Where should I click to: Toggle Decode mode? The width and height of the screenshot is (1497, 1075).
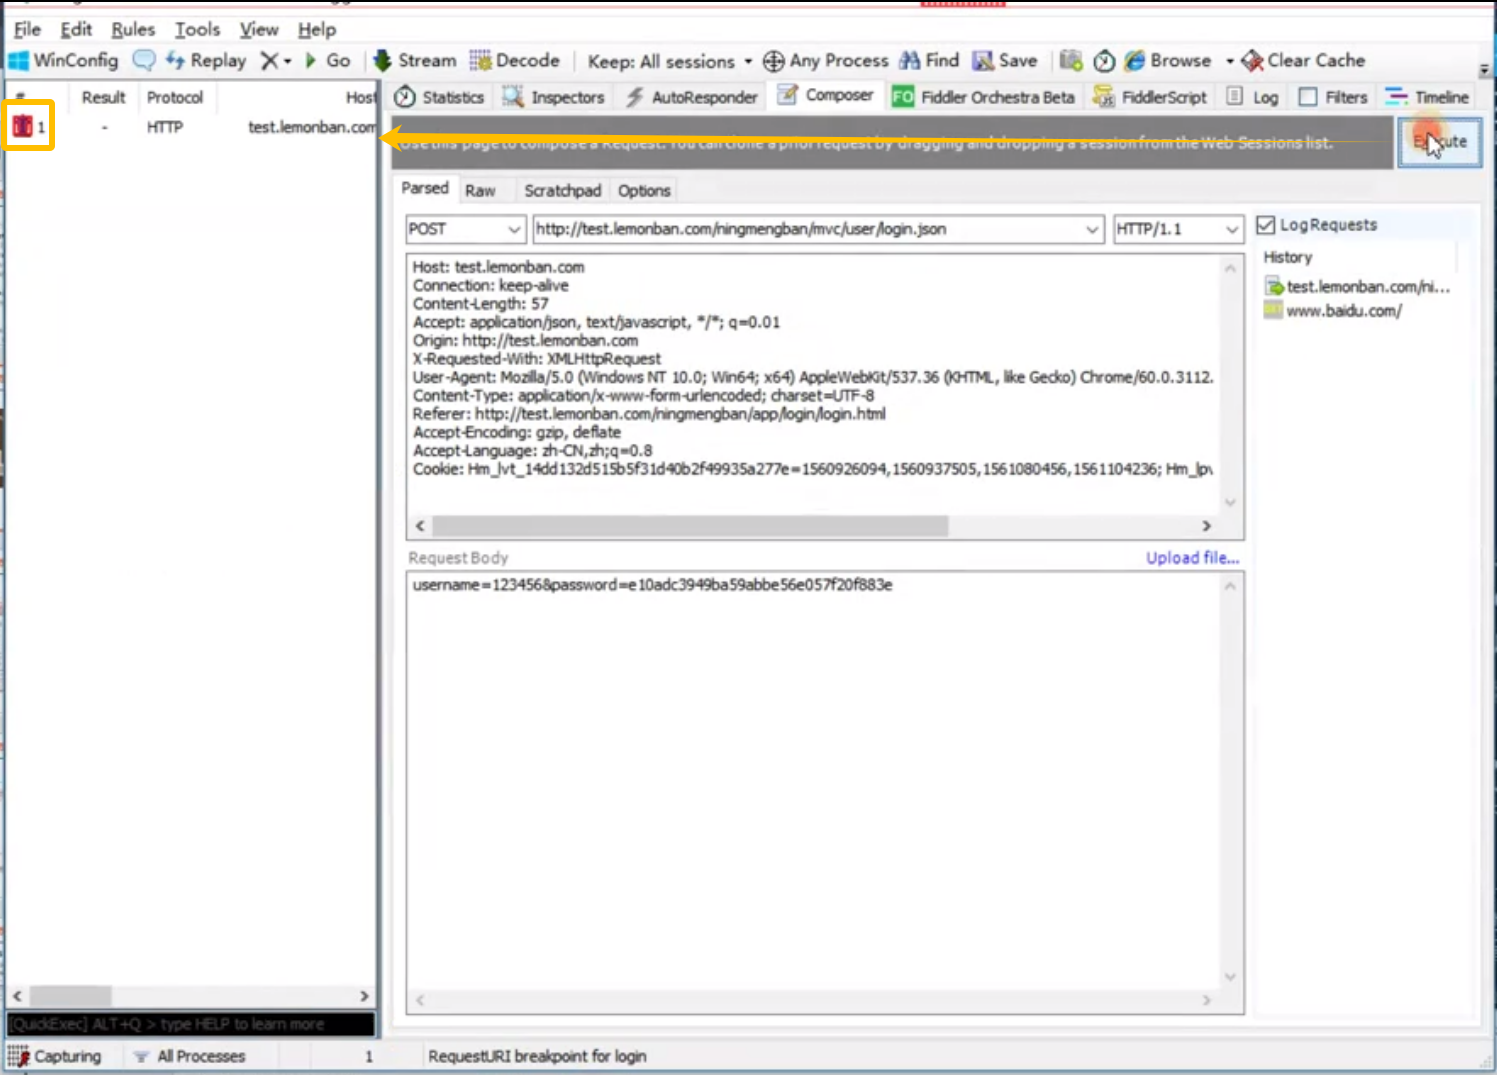pos(515,61)
